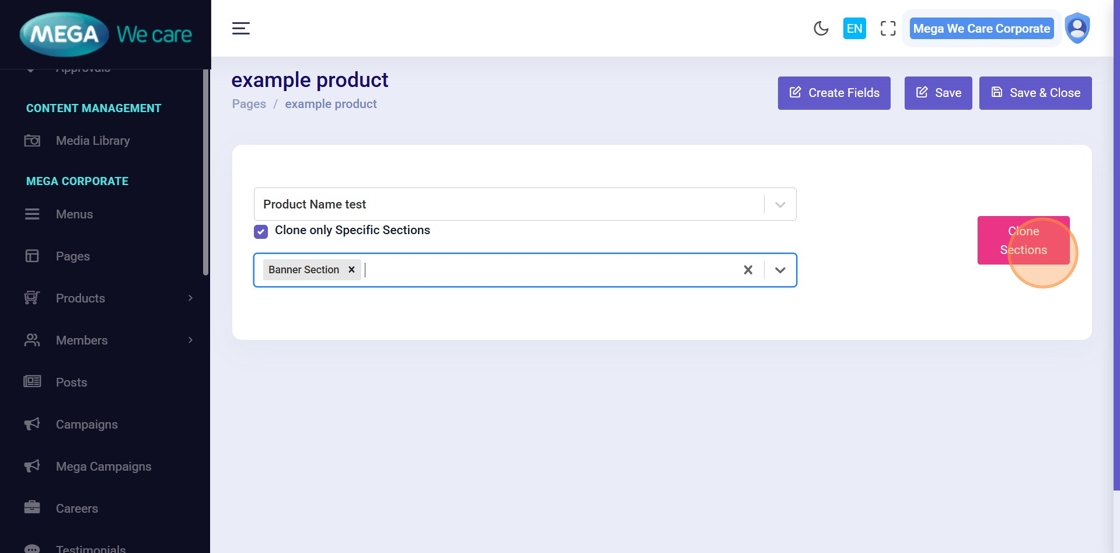Click the Campaigns megaphone icon
1120x553 pixels.
pos(32,424)
